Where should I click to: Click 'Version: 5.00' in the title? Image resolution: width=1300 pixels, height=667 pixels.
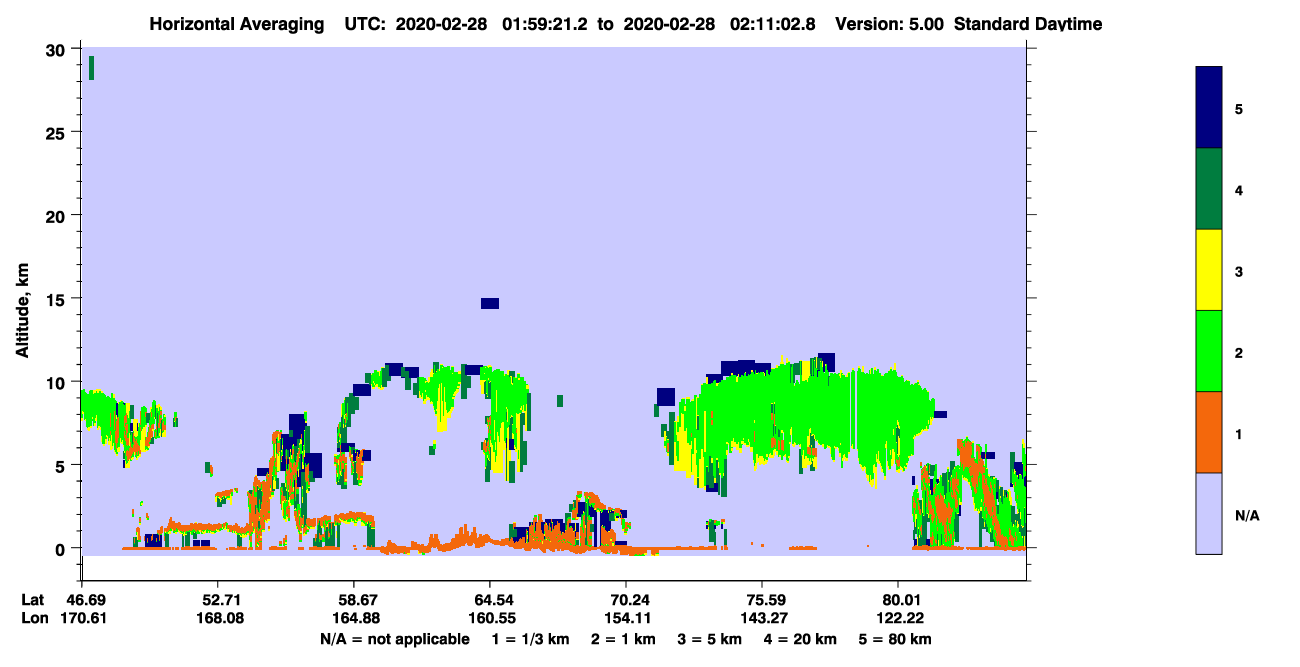coord(889,23)
